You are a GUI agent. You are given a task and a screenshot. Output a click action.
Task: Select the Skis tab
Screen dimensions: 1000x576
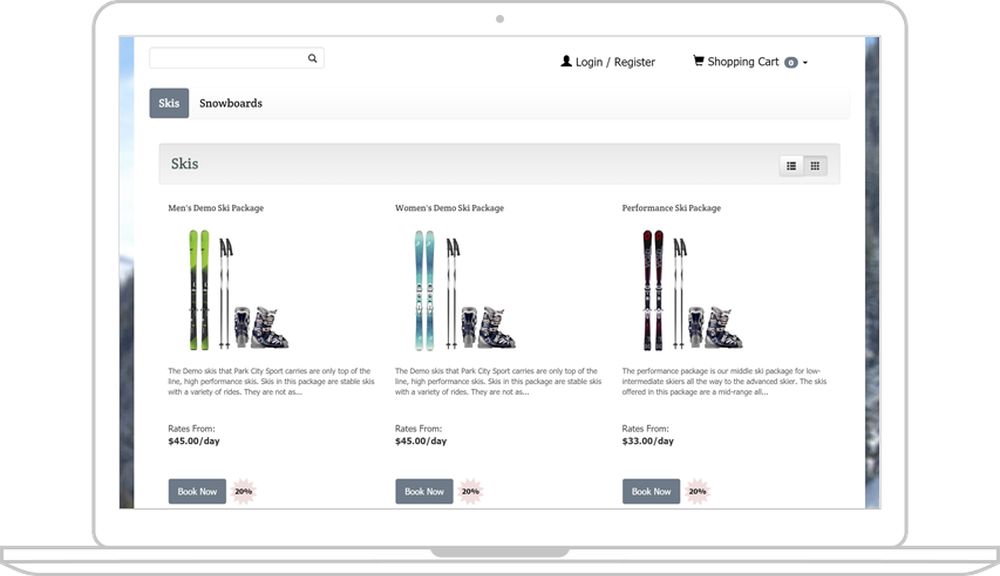click(169, 102)
